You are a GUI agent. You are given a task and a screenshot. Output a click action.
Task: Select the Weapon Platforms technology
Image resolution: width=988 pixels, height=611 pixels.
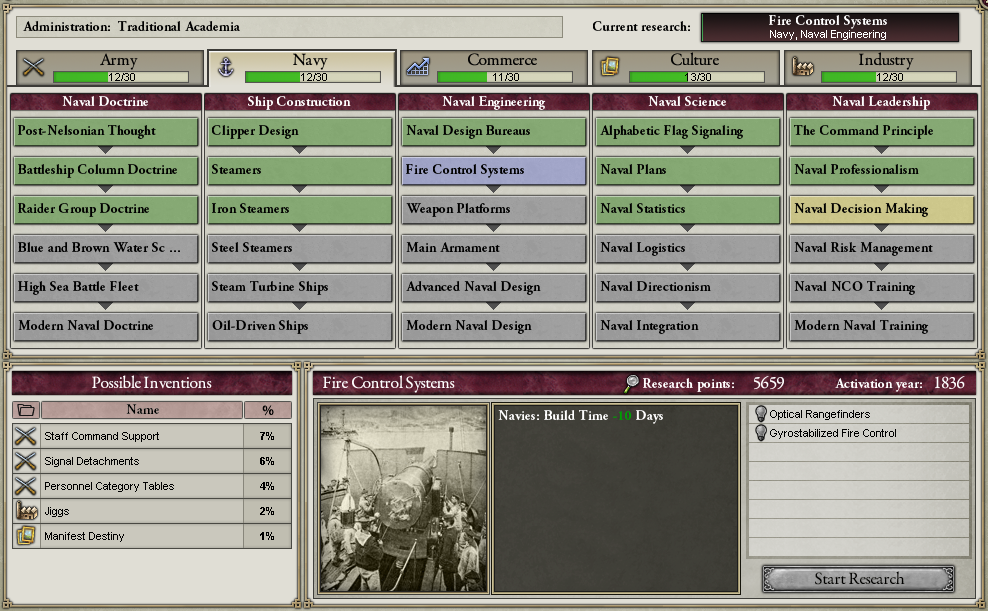pyautogui.click(x=493, y=209)
